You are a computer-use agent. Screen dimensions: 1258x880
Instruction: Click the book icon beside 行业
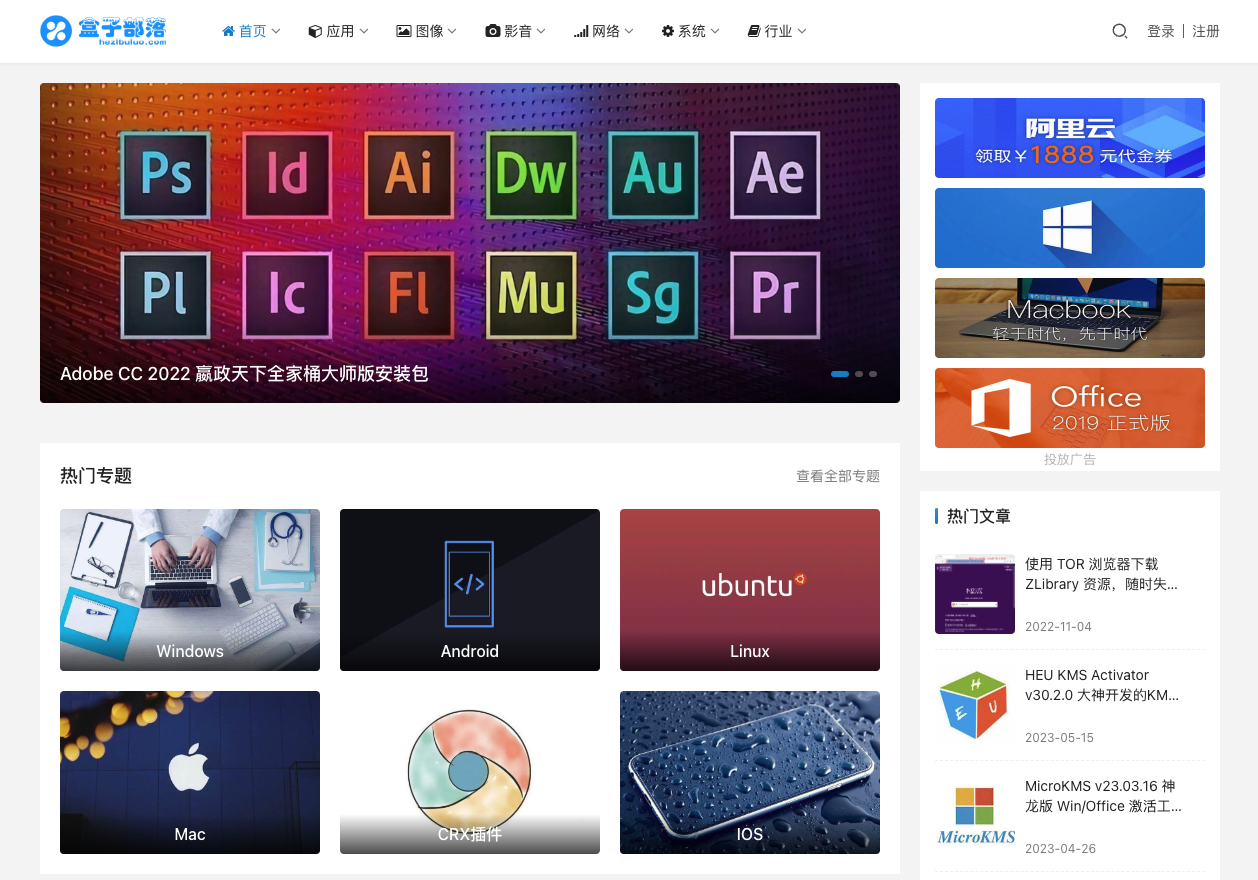(x=754, y=31)
